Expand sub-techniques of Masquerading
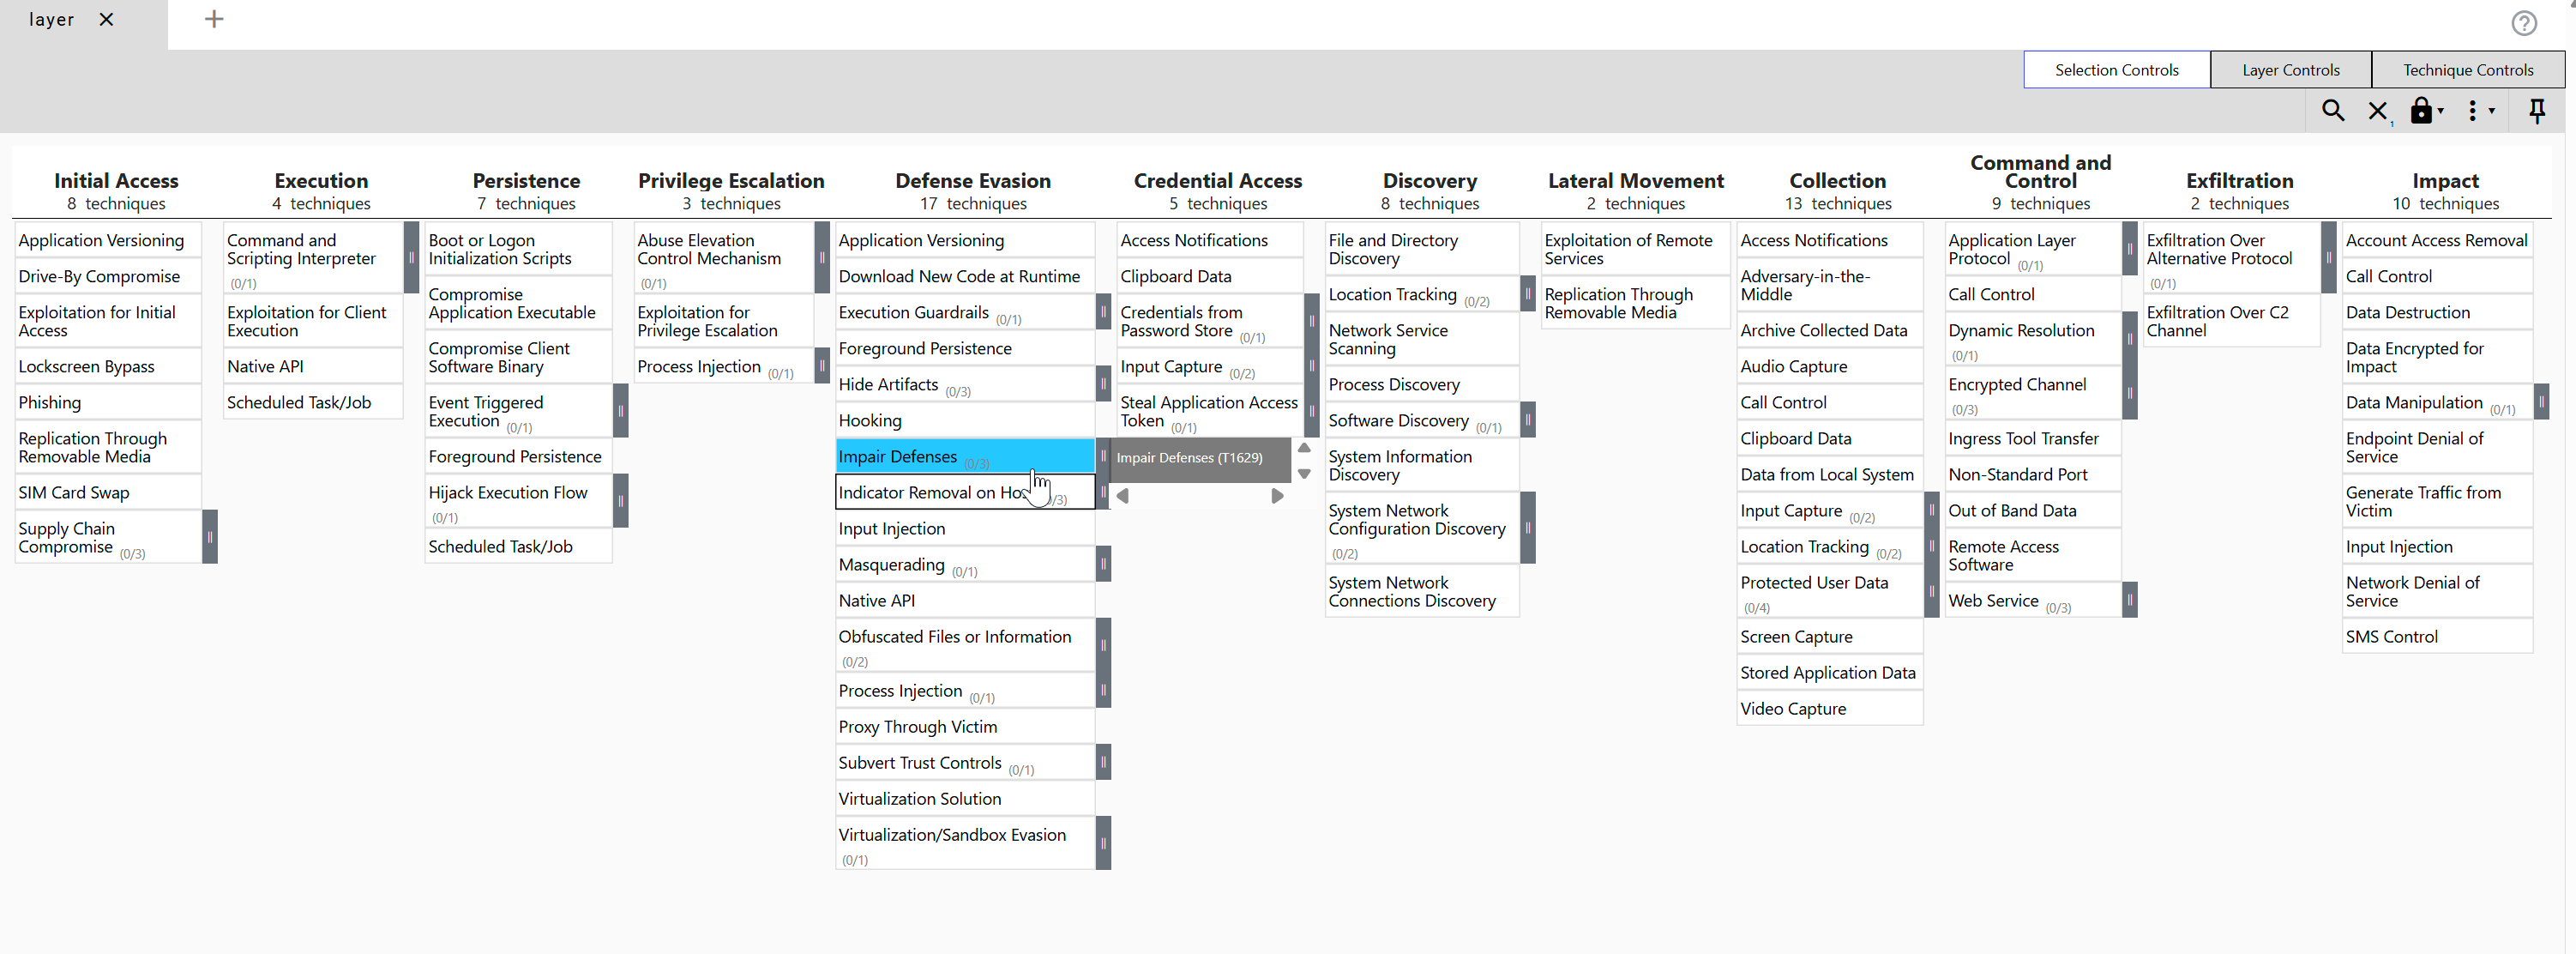The width and height of the screenshot is (2576, 954). [x=1103, y=564]
